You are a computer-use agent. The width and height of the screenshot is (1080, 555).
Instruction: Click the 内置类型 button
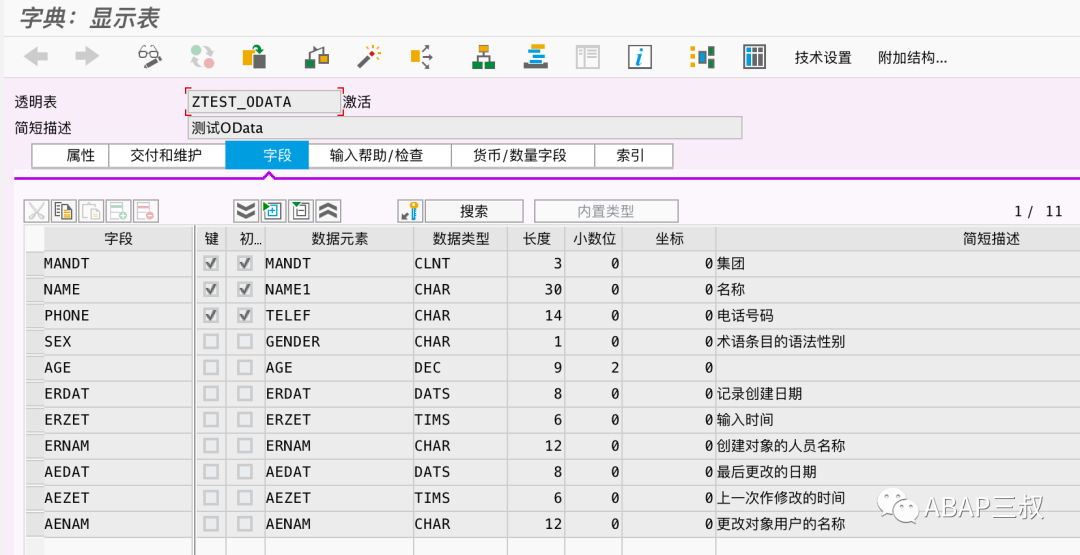click(606, 211)
